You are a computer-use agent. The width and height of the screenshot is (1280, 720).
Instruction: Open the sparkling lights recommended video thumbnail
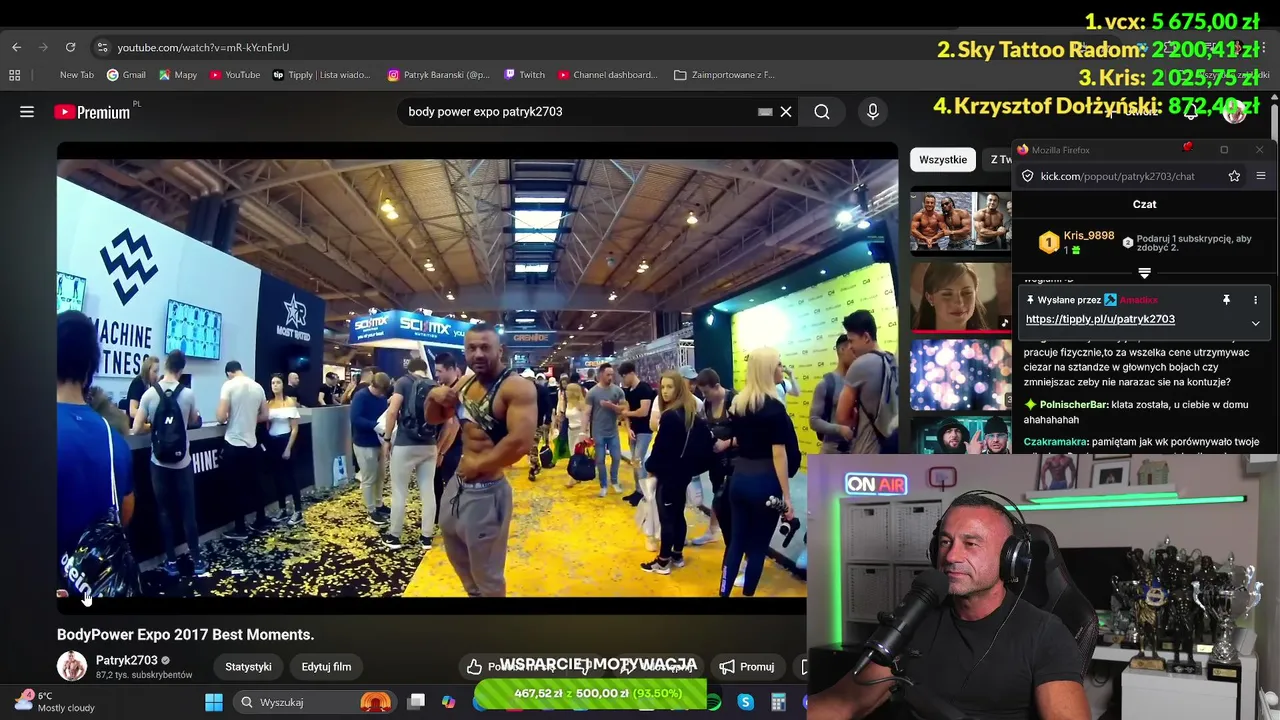(x=960, y=373)
